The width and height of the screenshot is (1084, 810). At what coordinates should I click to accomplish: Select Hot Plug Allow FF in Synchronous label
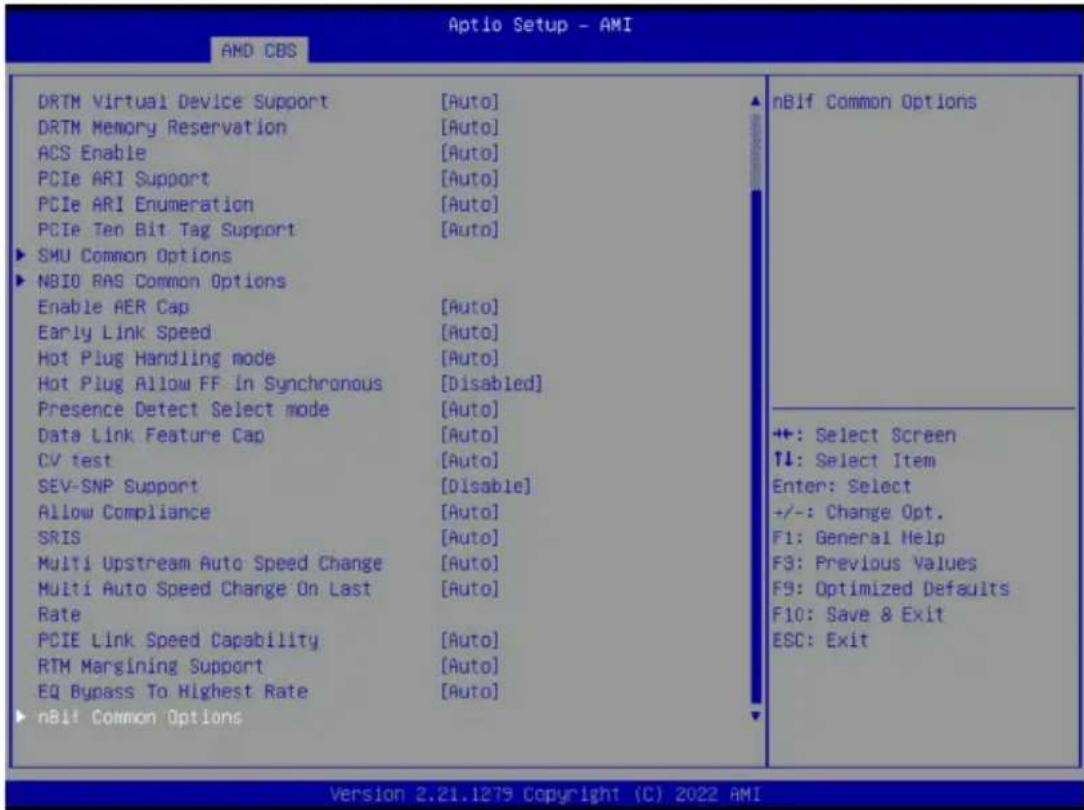[210, 384]
